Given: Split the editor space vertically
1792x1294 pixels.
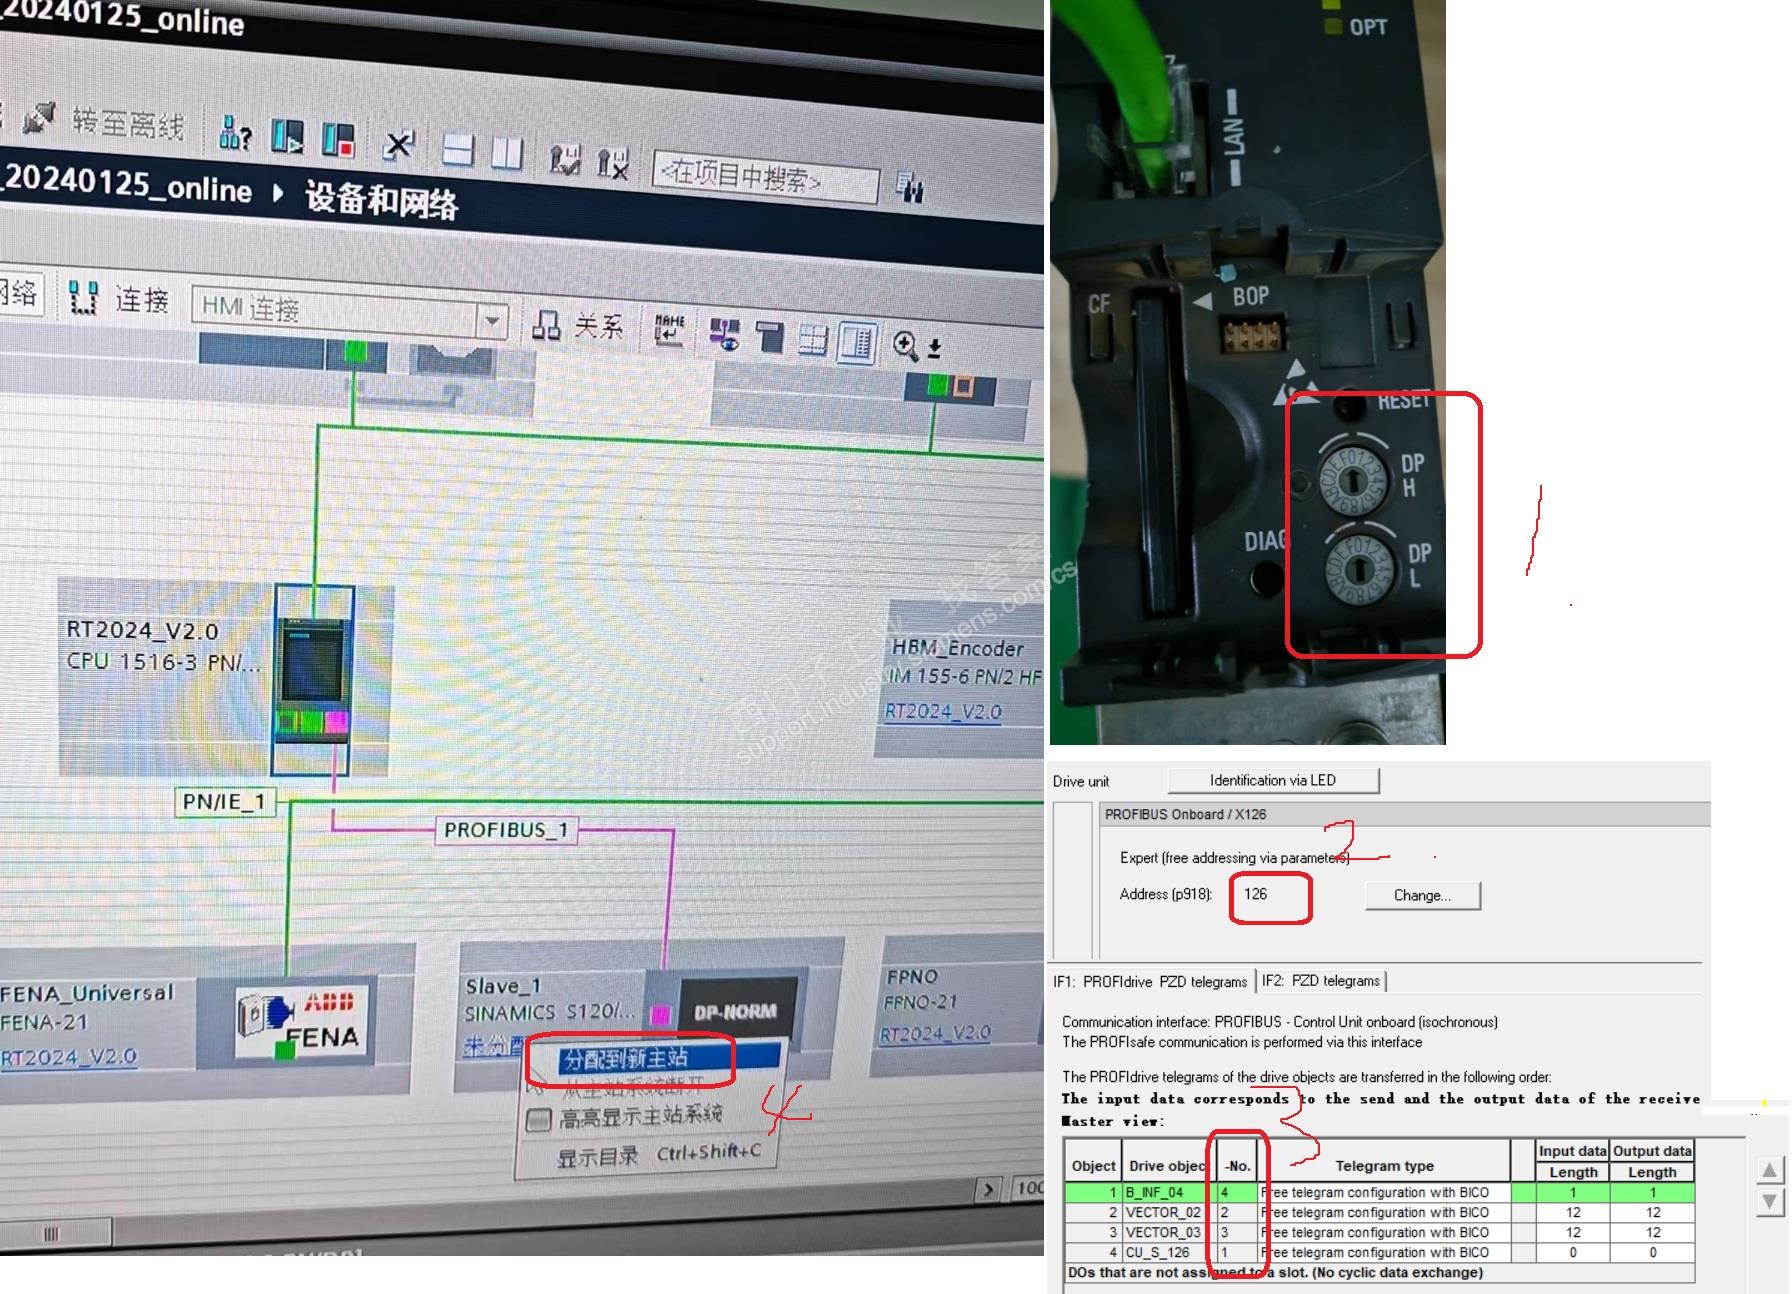Looking at the screenshot, I should (x=507, y=152).
